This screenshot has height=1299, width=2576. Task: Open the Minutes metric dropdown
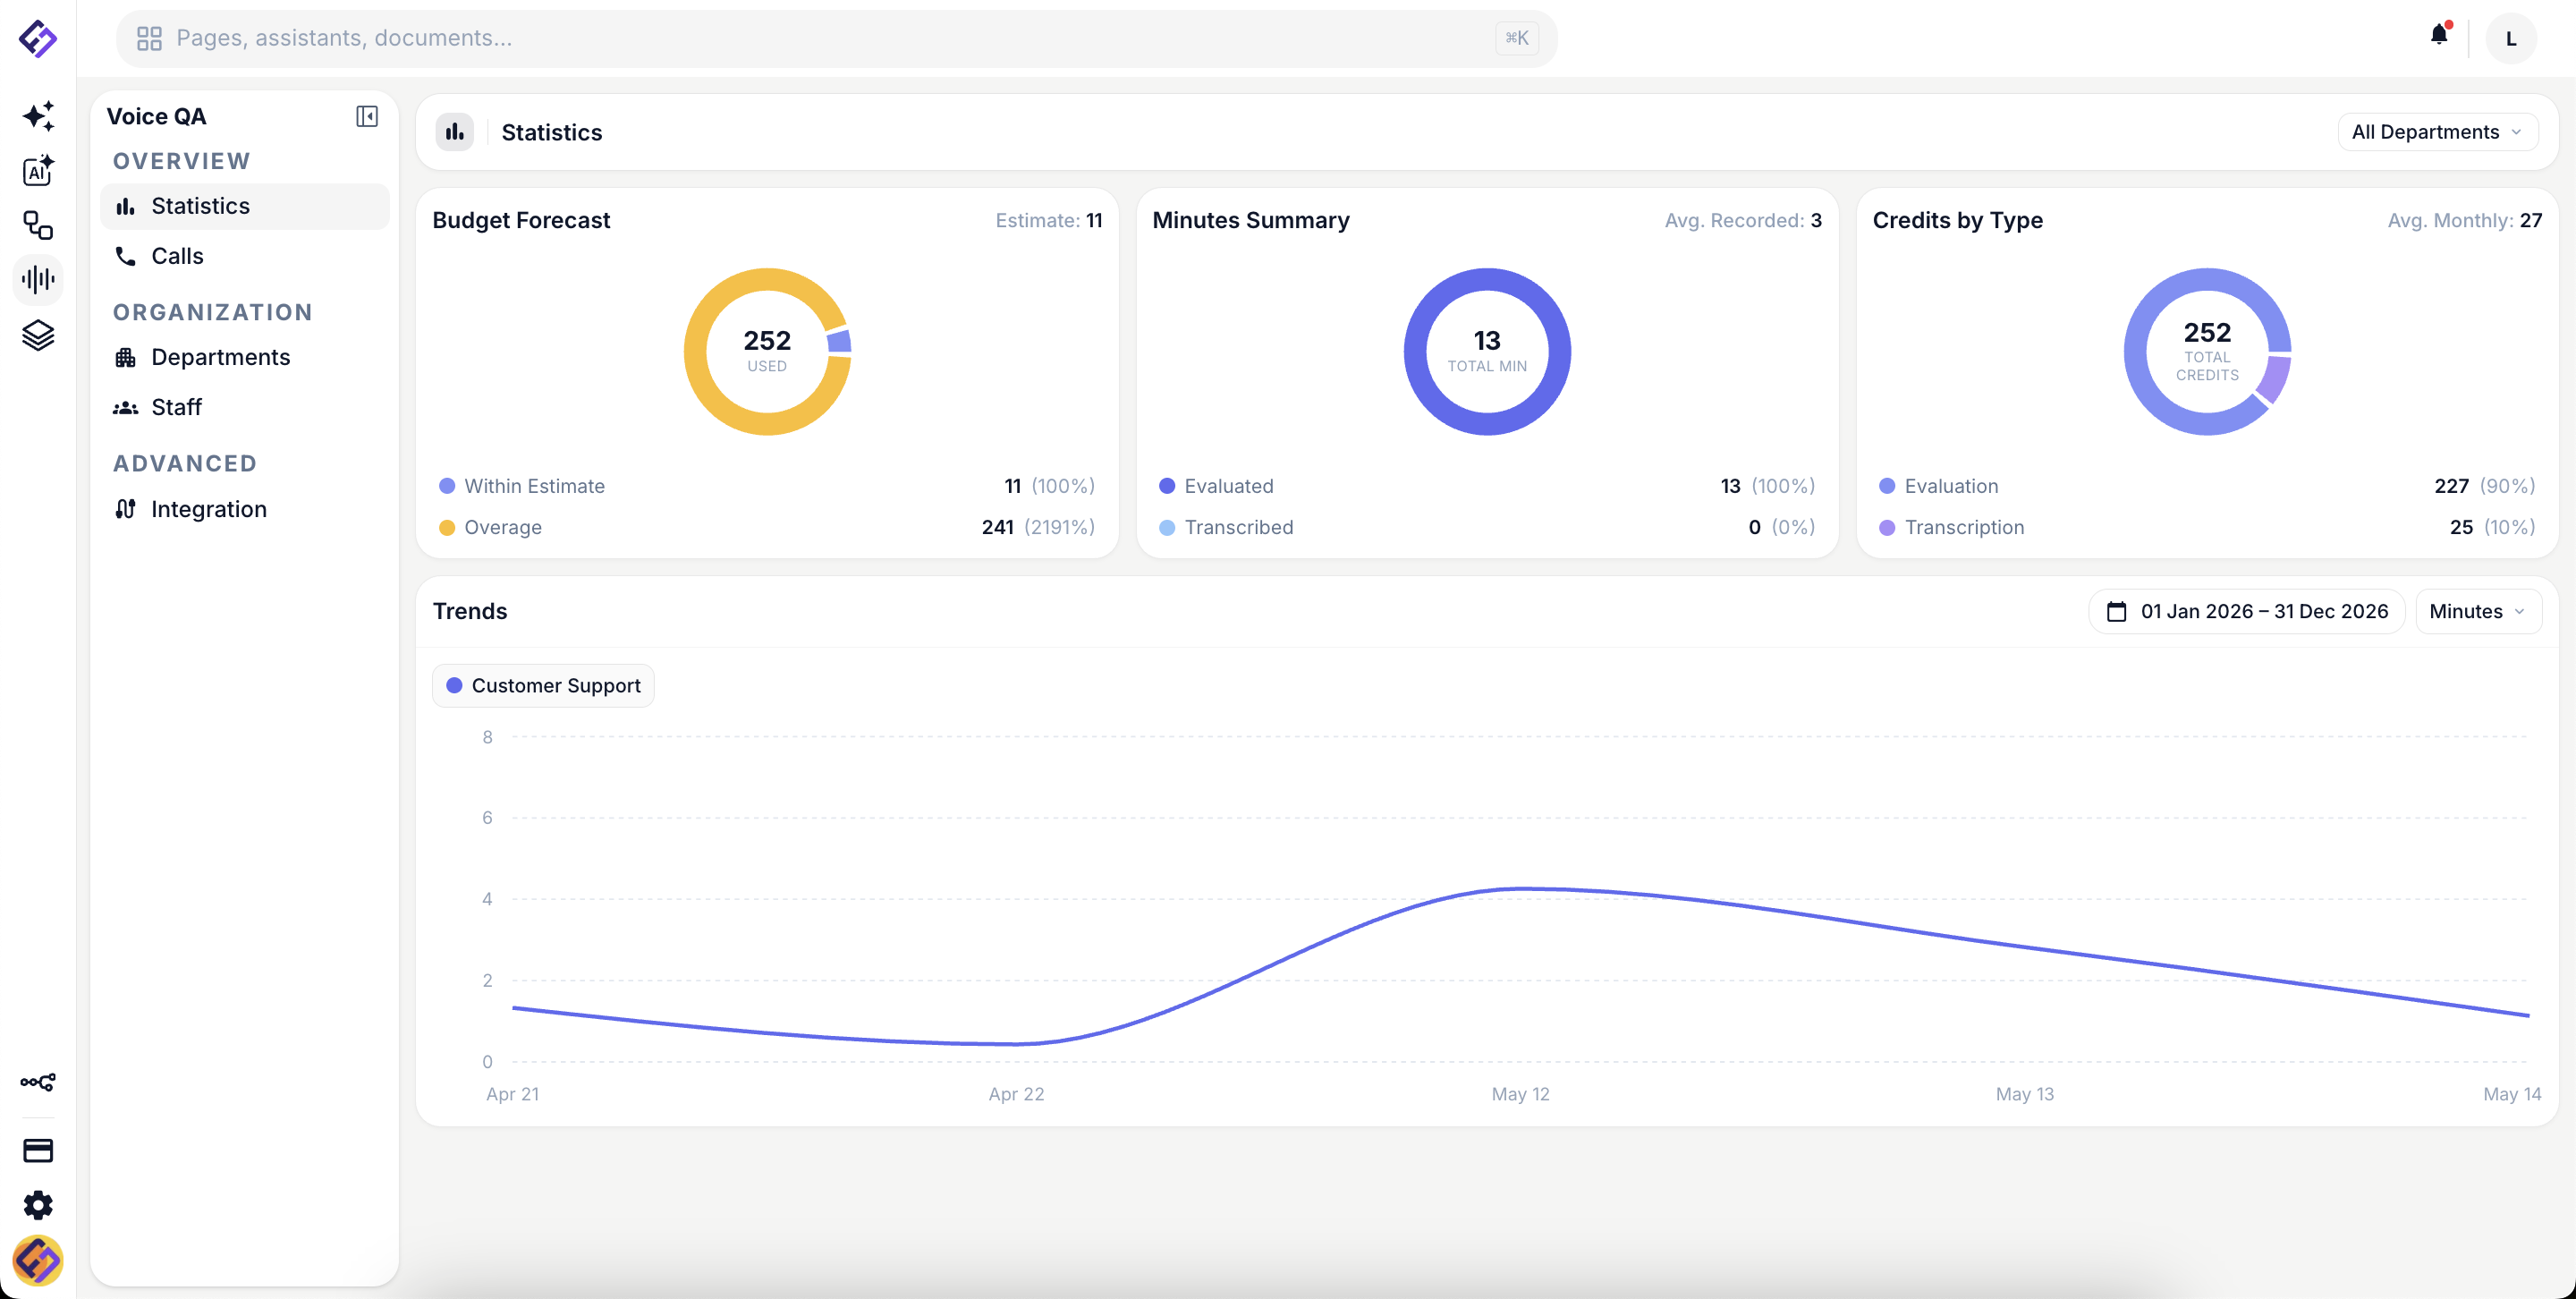[2478, 611]
